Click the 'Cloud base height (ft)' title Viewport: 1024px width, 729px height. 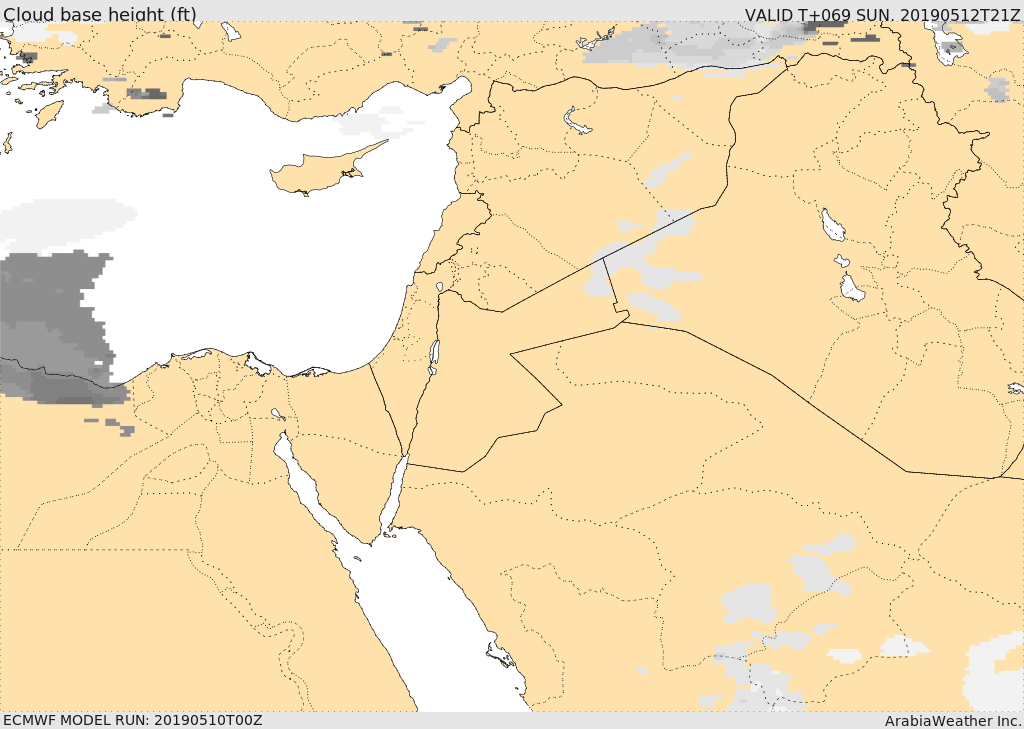(99, 14)
